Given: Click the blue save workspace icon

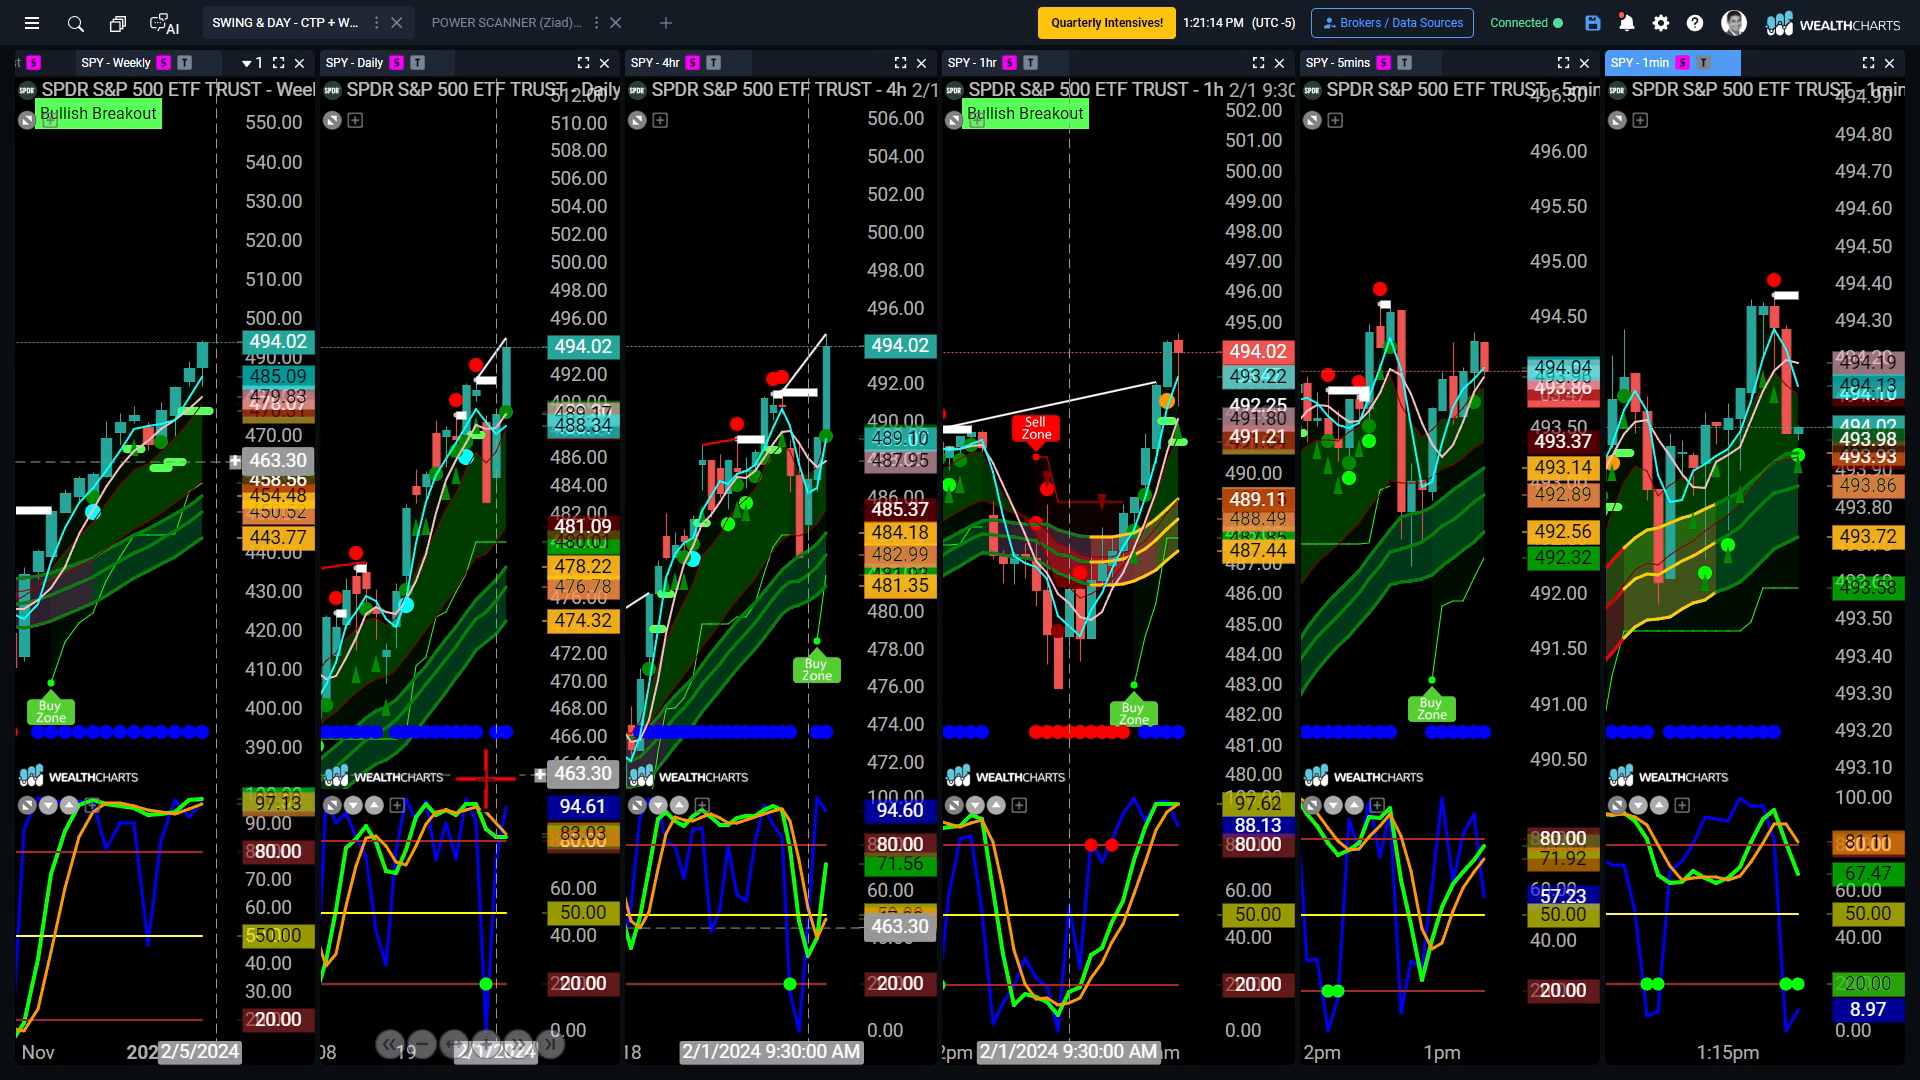Looking at the screenshot, I should point(1593,23).
